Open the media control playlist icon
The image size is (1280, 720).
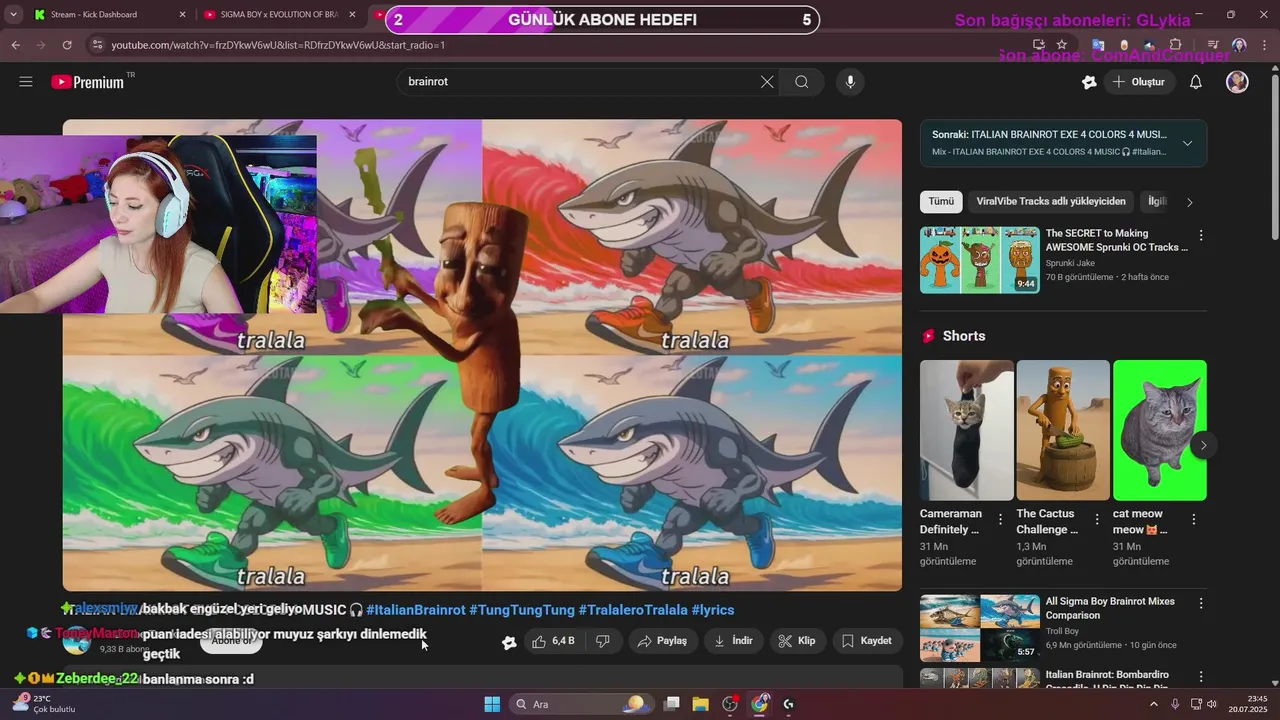(1213, 45)
